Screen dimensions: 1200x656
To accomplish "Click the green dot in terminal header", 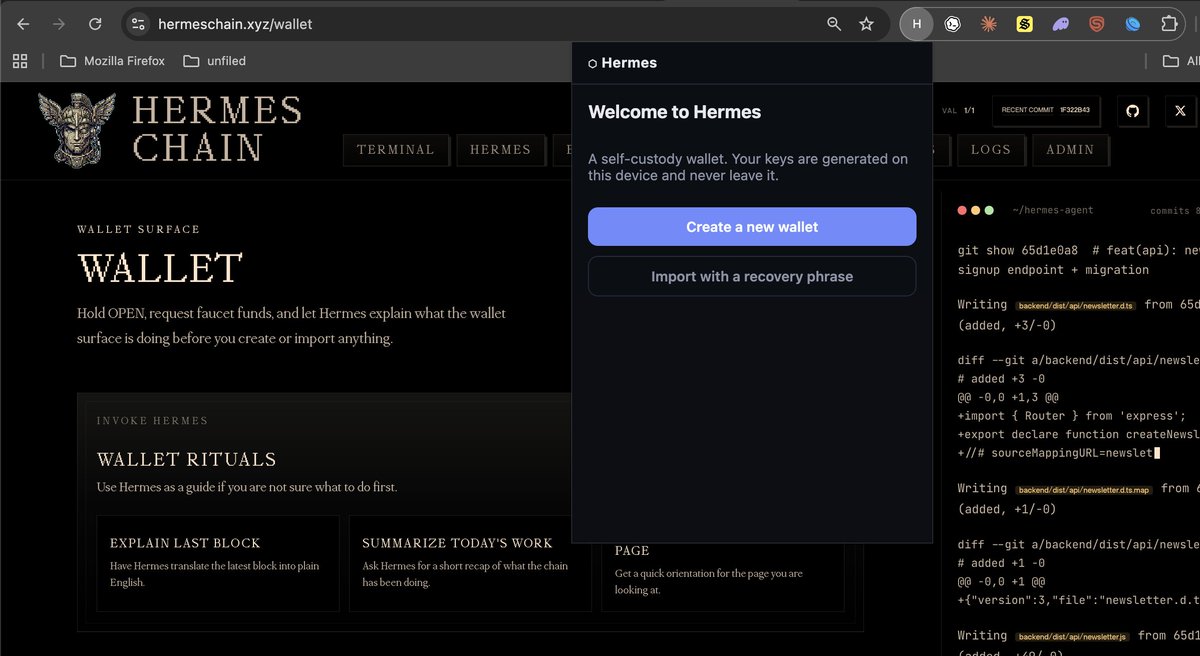I will click(x=989, y=211).
